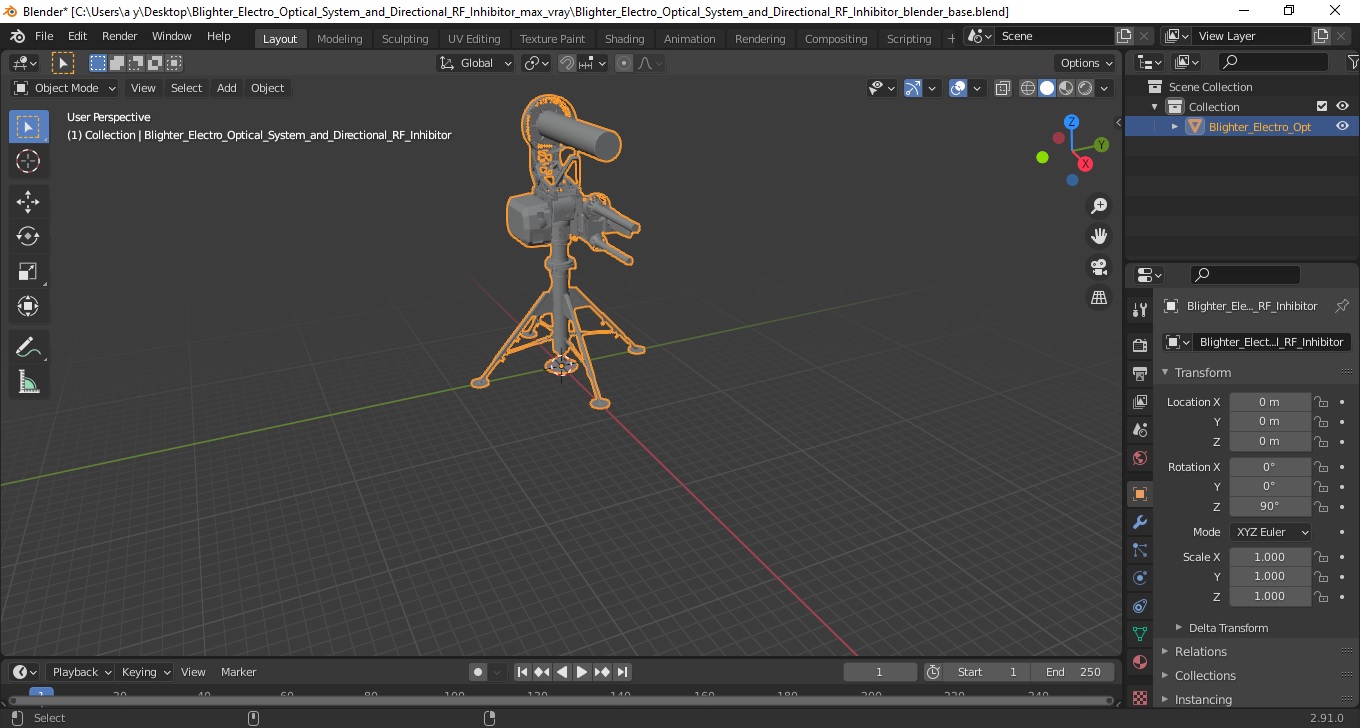Screen dimensions: 1360x728
Task: Switch to Shading workspace tab
Action: click(x=625, y=39)
